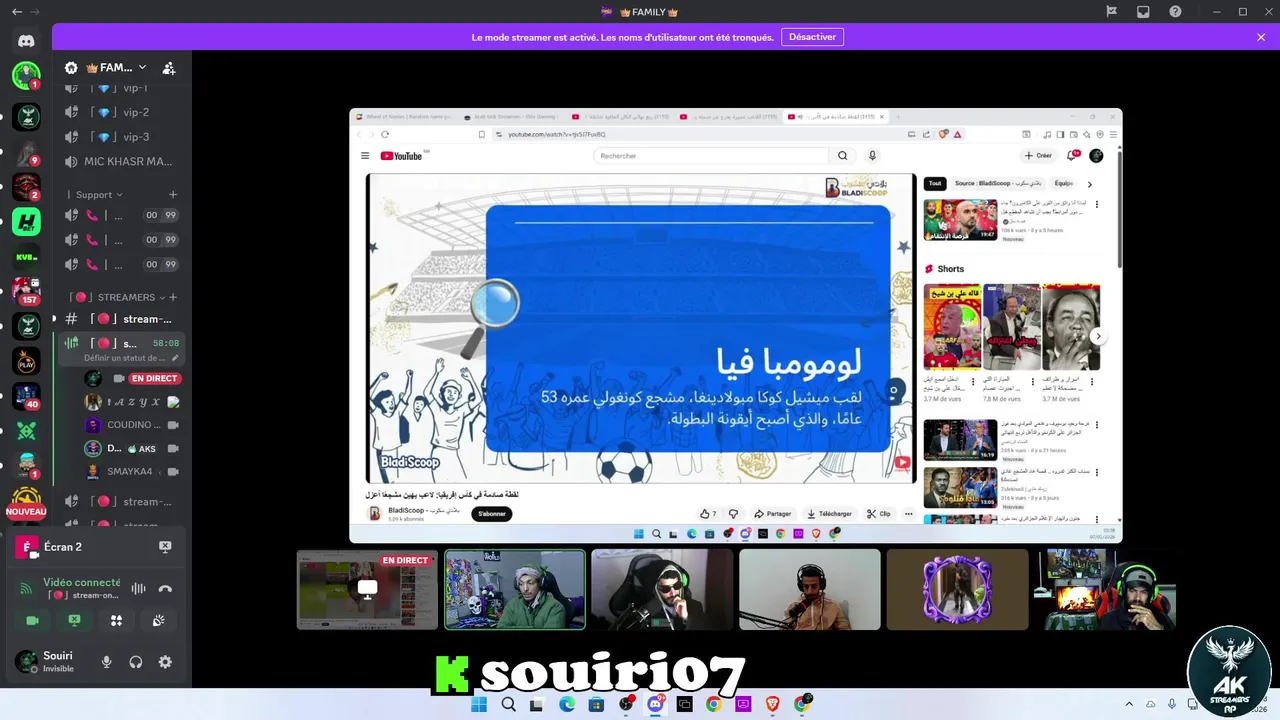Click S'abonner button under video
This screenshot has height=720, width=1280.
point(491,514)
